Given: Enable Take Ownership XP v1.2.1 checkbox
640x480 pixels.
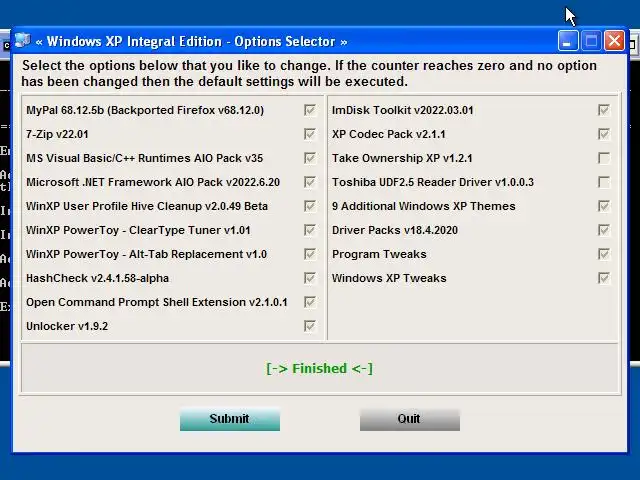Looking at the screenshot, I should tap(604, 158).
